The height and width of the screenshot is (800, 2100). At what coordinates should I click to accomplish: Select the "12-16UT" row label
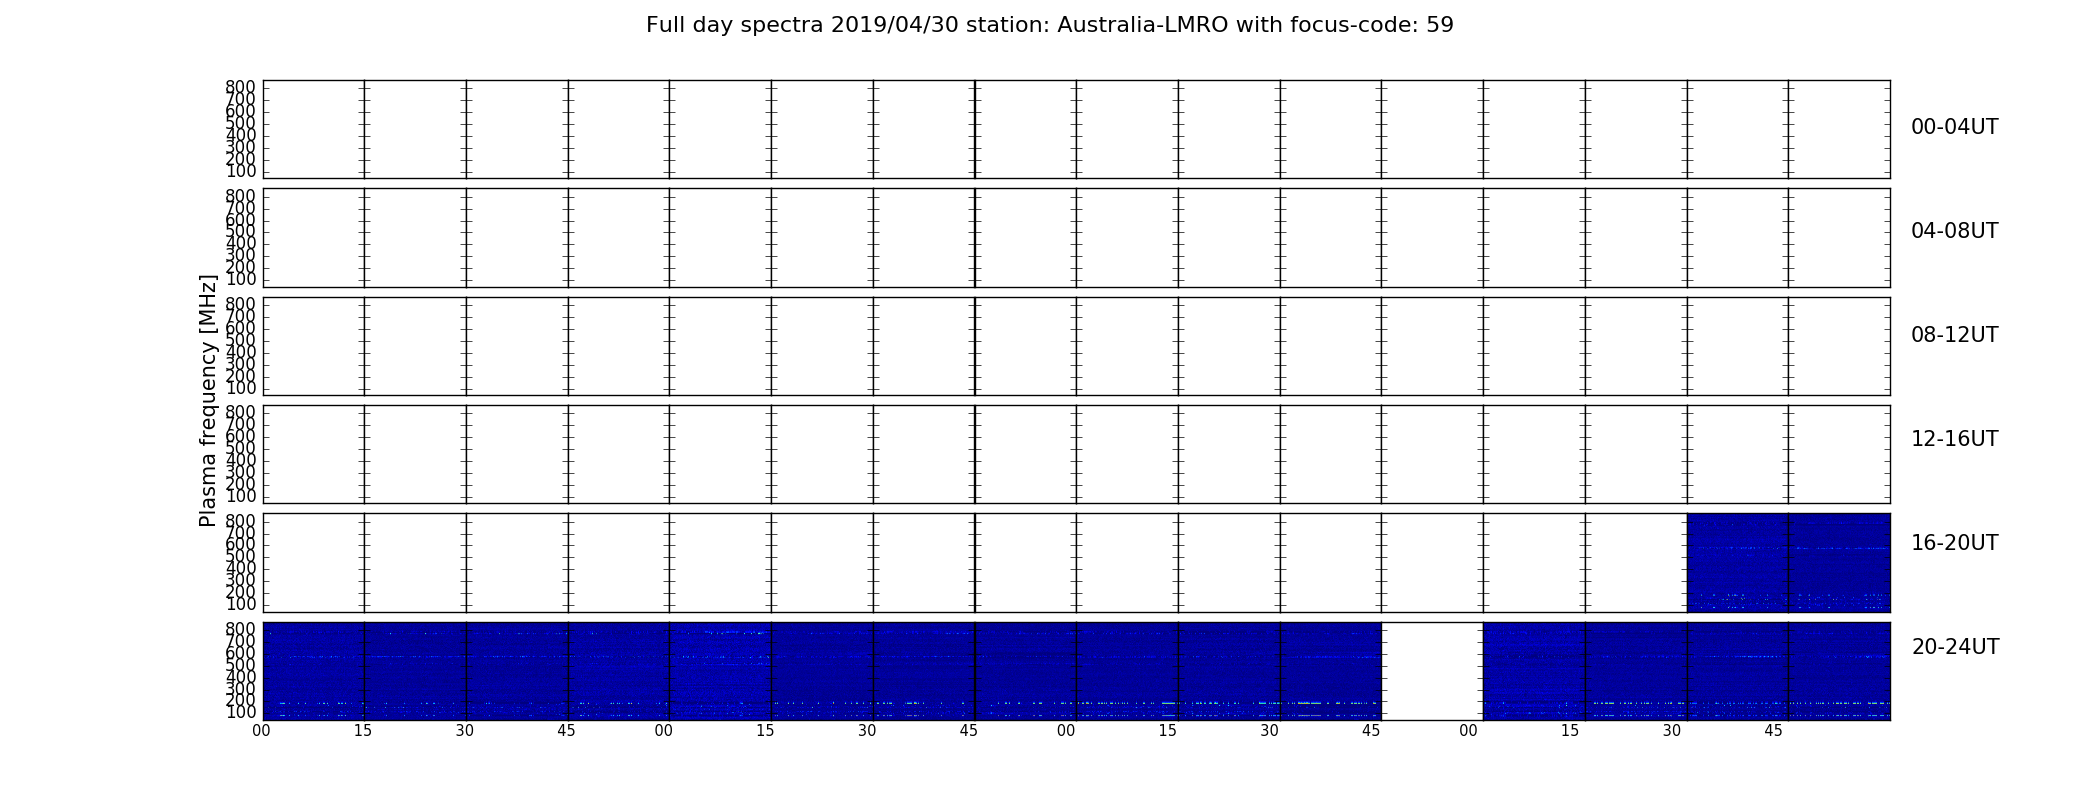click(x=1954, y=439)
